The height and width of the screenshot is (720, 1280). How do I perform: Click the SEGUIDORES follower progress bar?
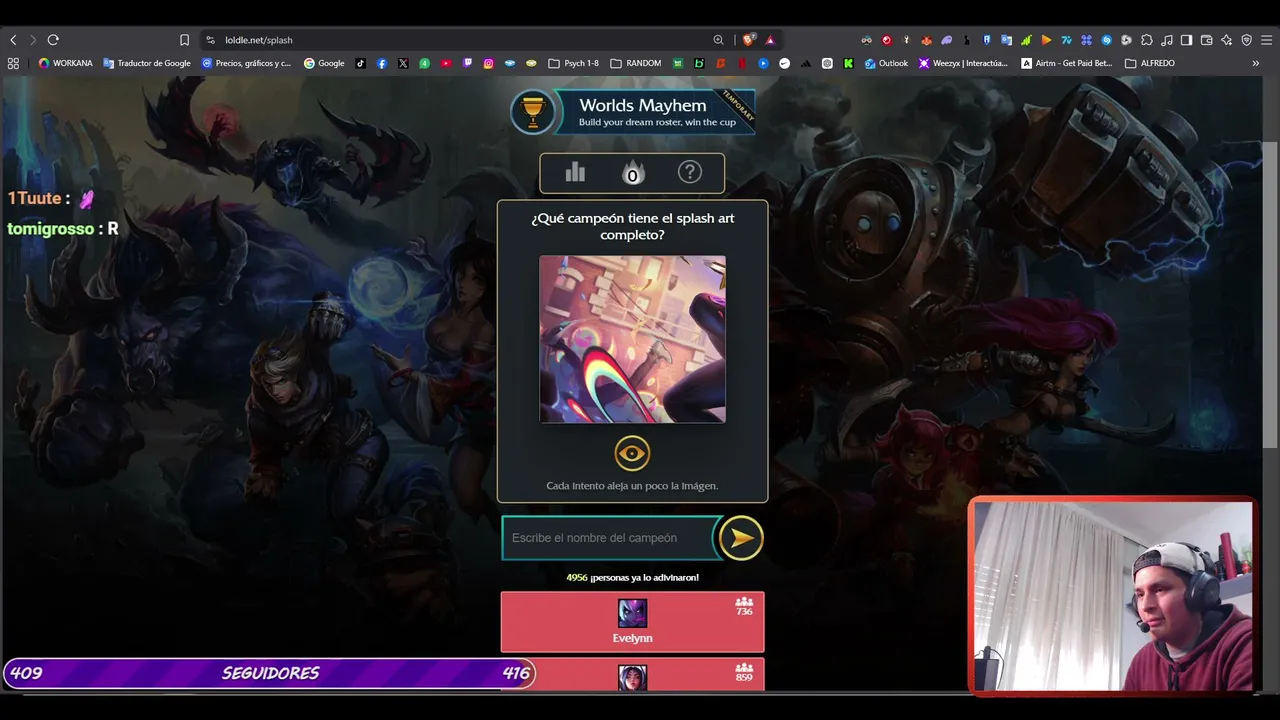pos(270,673)
